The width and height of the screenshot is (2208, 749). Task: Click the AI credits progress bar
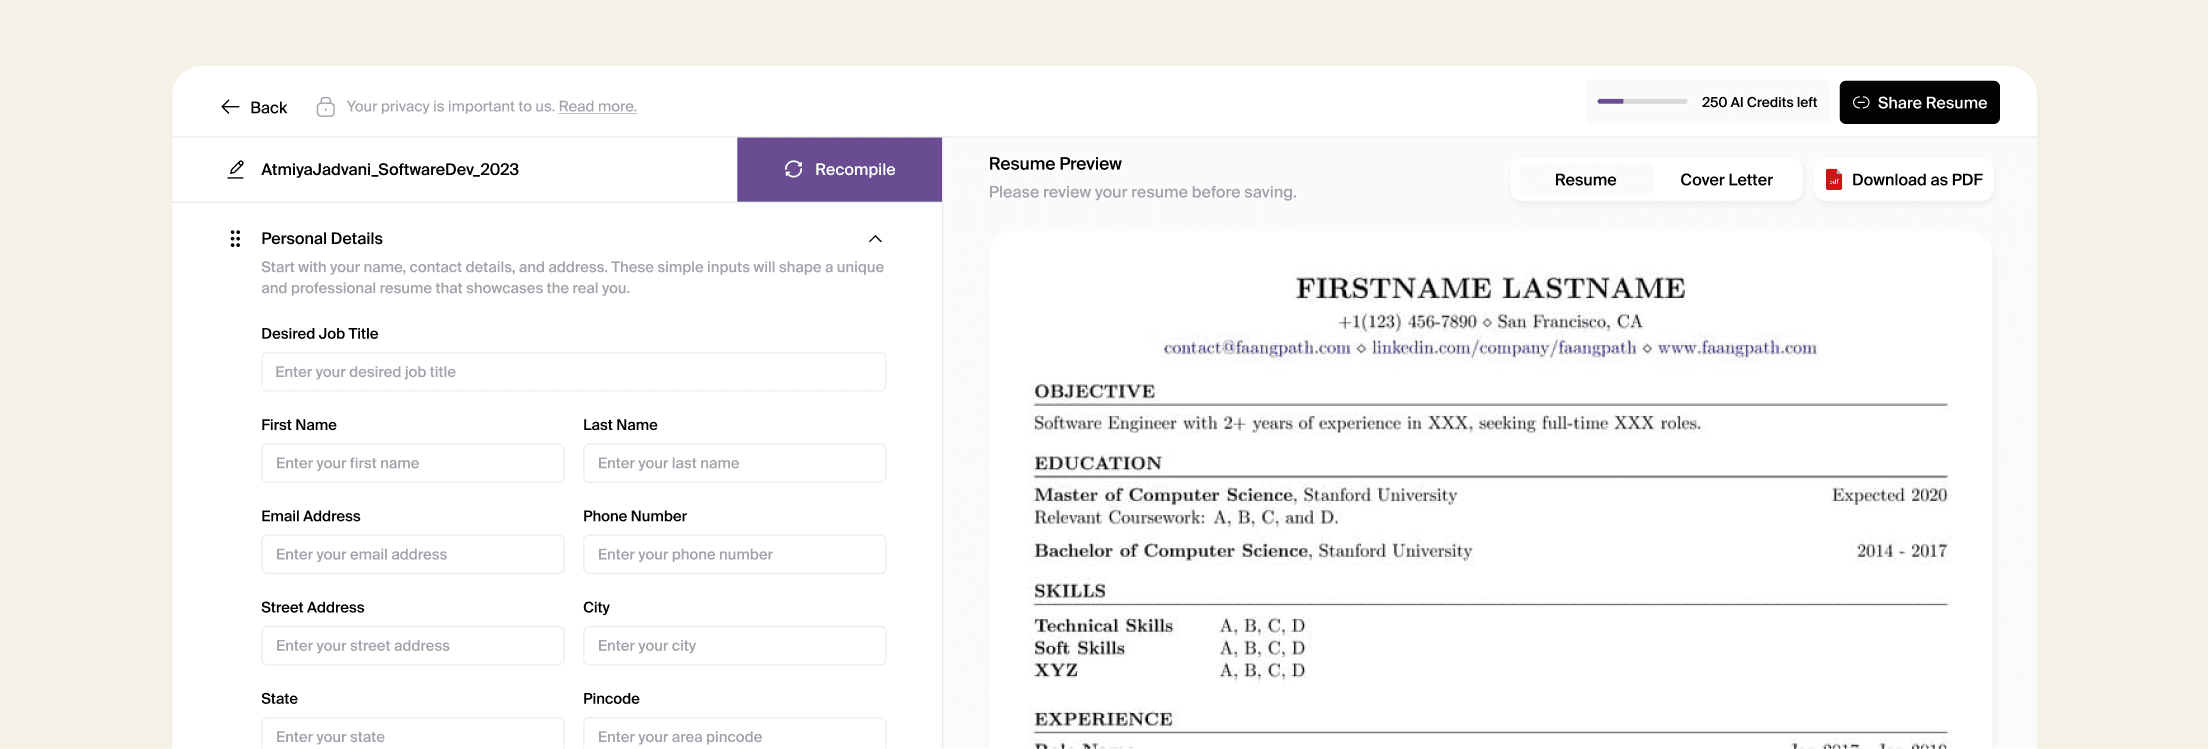point(1642,102)
